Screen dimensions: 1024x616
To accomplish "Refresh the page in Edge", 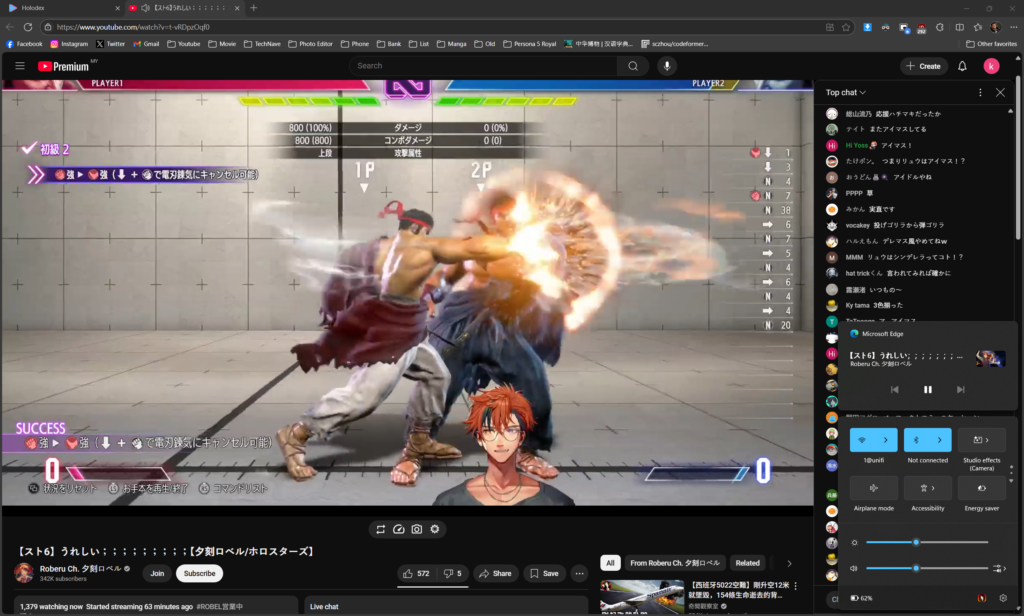I will point(27,27).
